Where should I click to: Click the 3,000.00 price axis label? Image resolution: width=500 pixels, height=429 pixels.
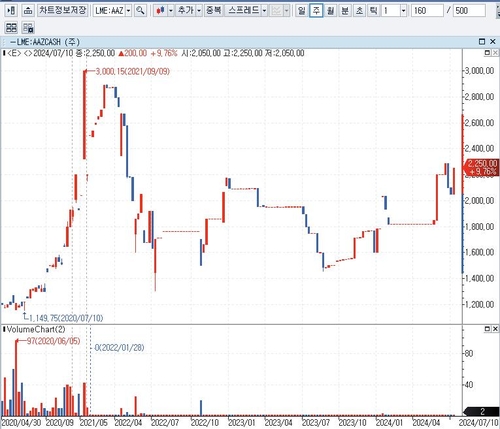coord(479,71)
